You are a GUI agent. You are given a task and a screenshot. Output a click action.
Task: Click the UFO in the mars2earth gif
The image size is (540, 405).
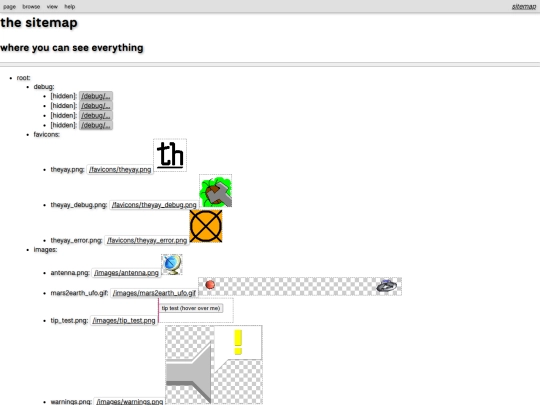point(386,286)
